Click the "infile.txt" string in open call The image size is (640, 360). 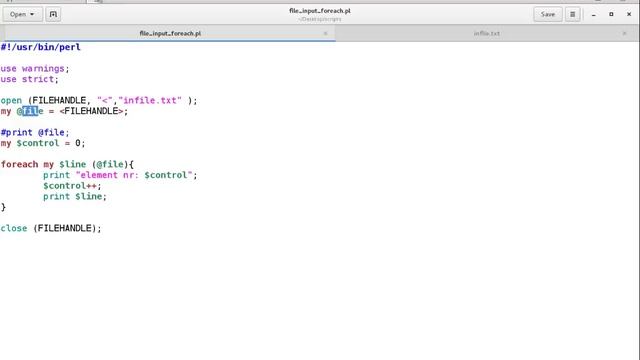tap(150, 100)
